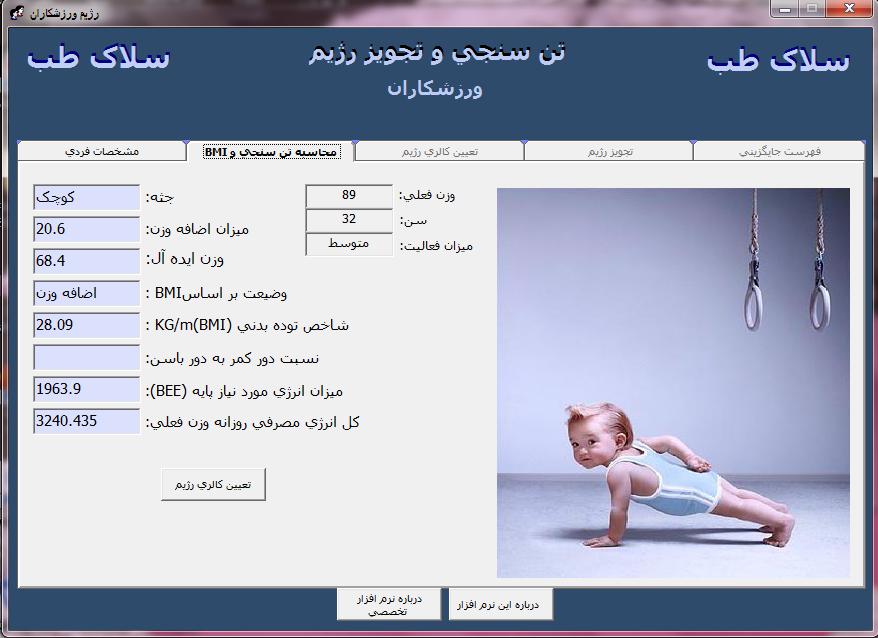Select the سن field showing 32

349,219
